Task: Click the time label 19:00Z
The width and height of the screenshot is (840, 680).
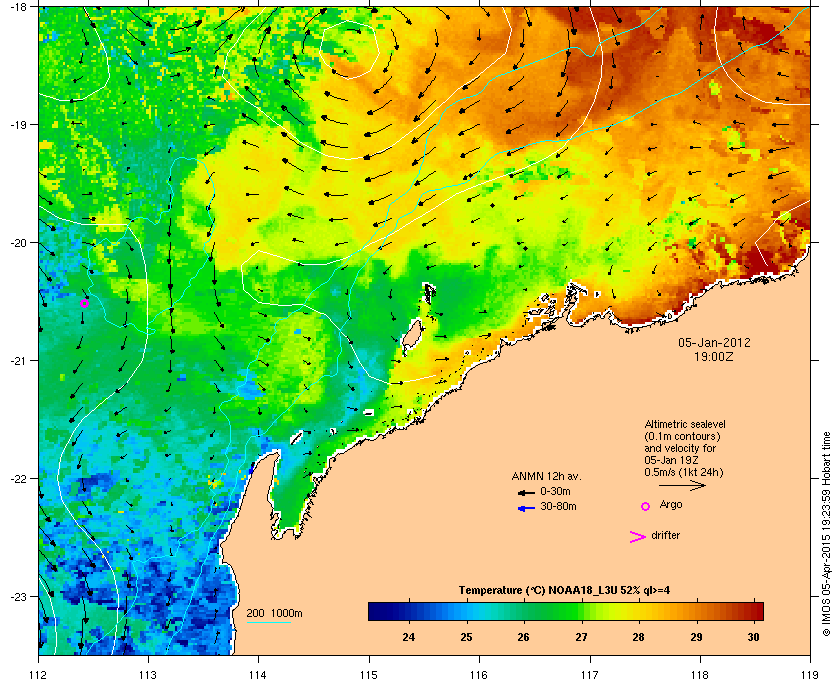Action: 714,356
